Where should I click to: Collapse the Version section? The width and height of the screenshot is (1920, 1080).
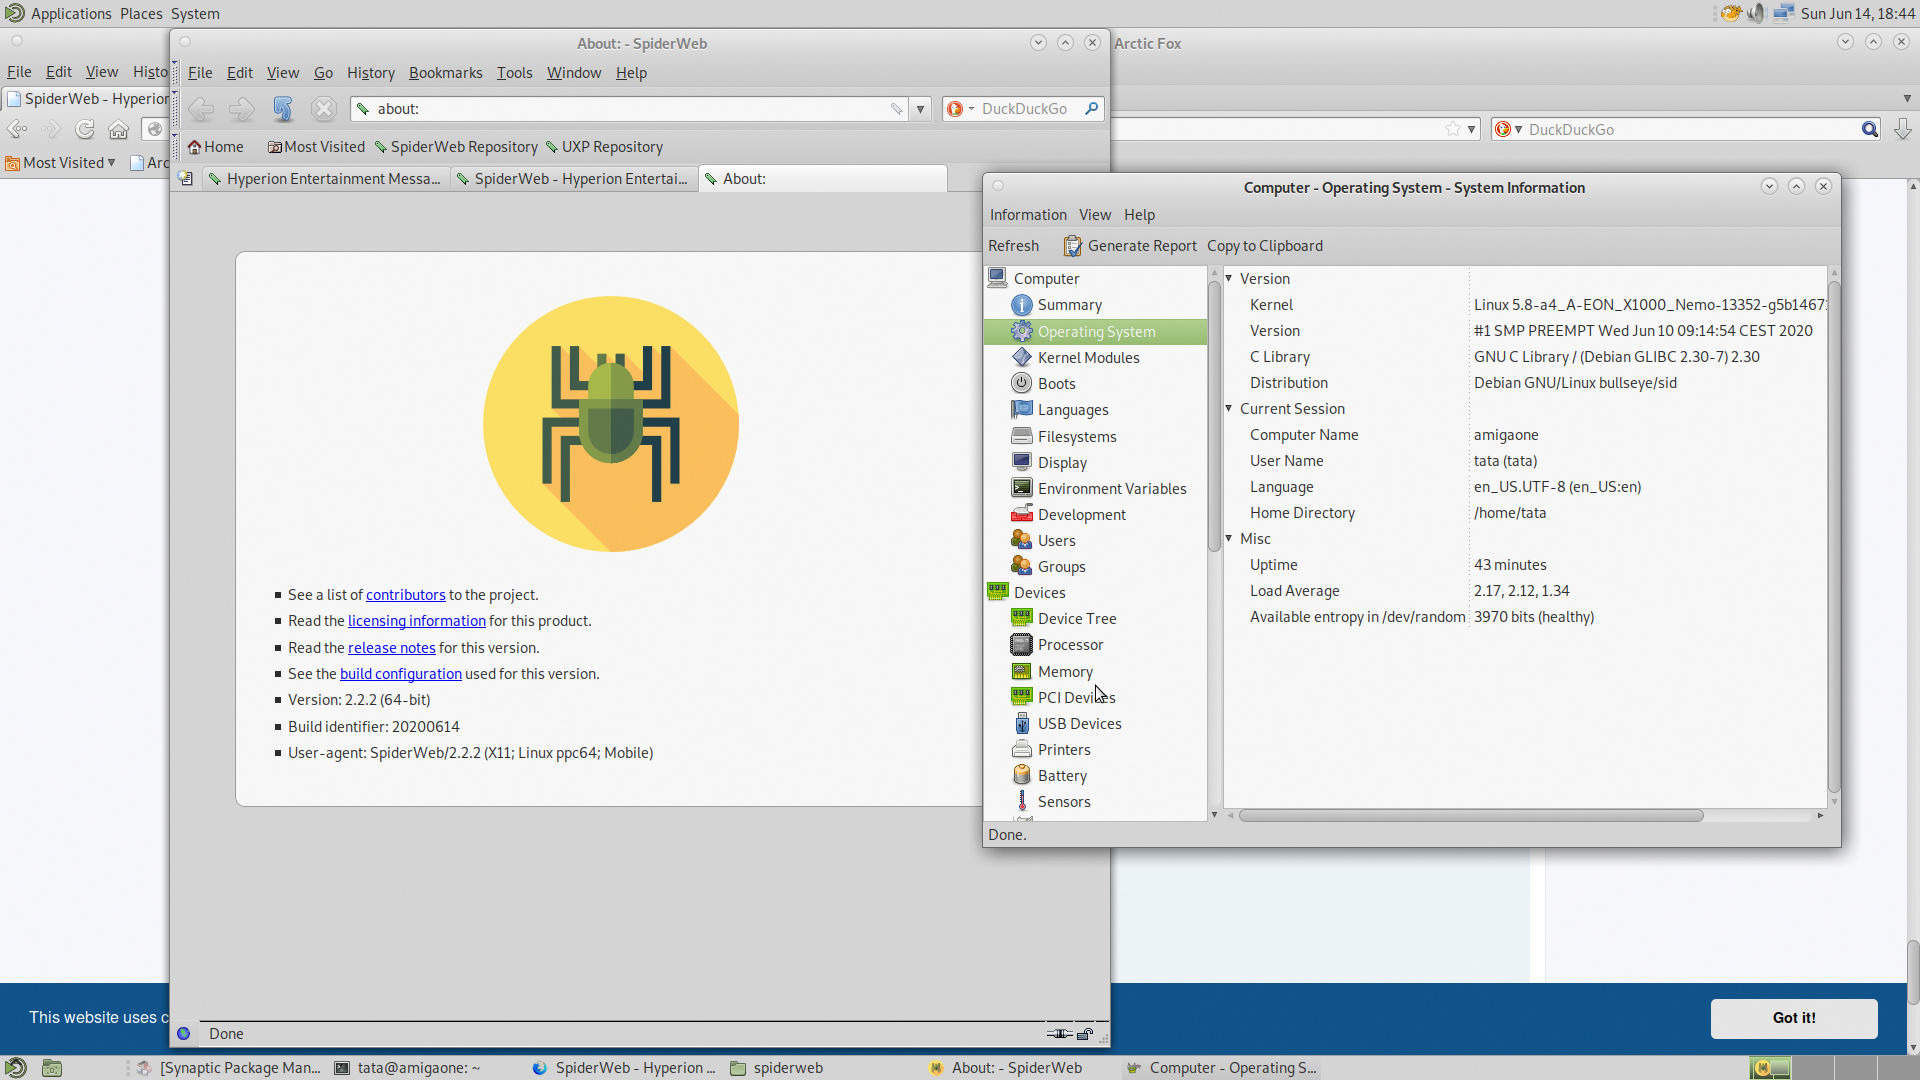(1229, 279)
